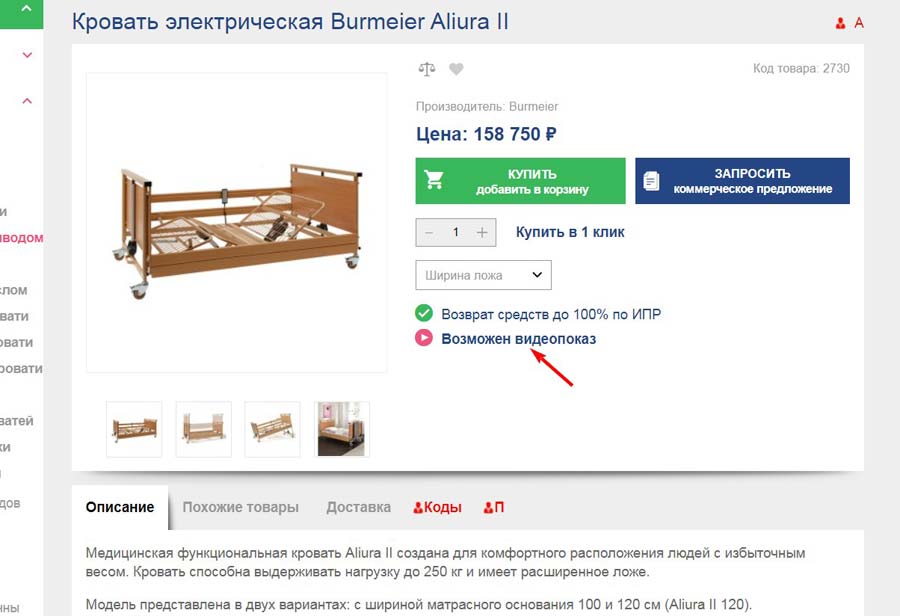Click the shopping cart icon on buy button

click(434, 180)
